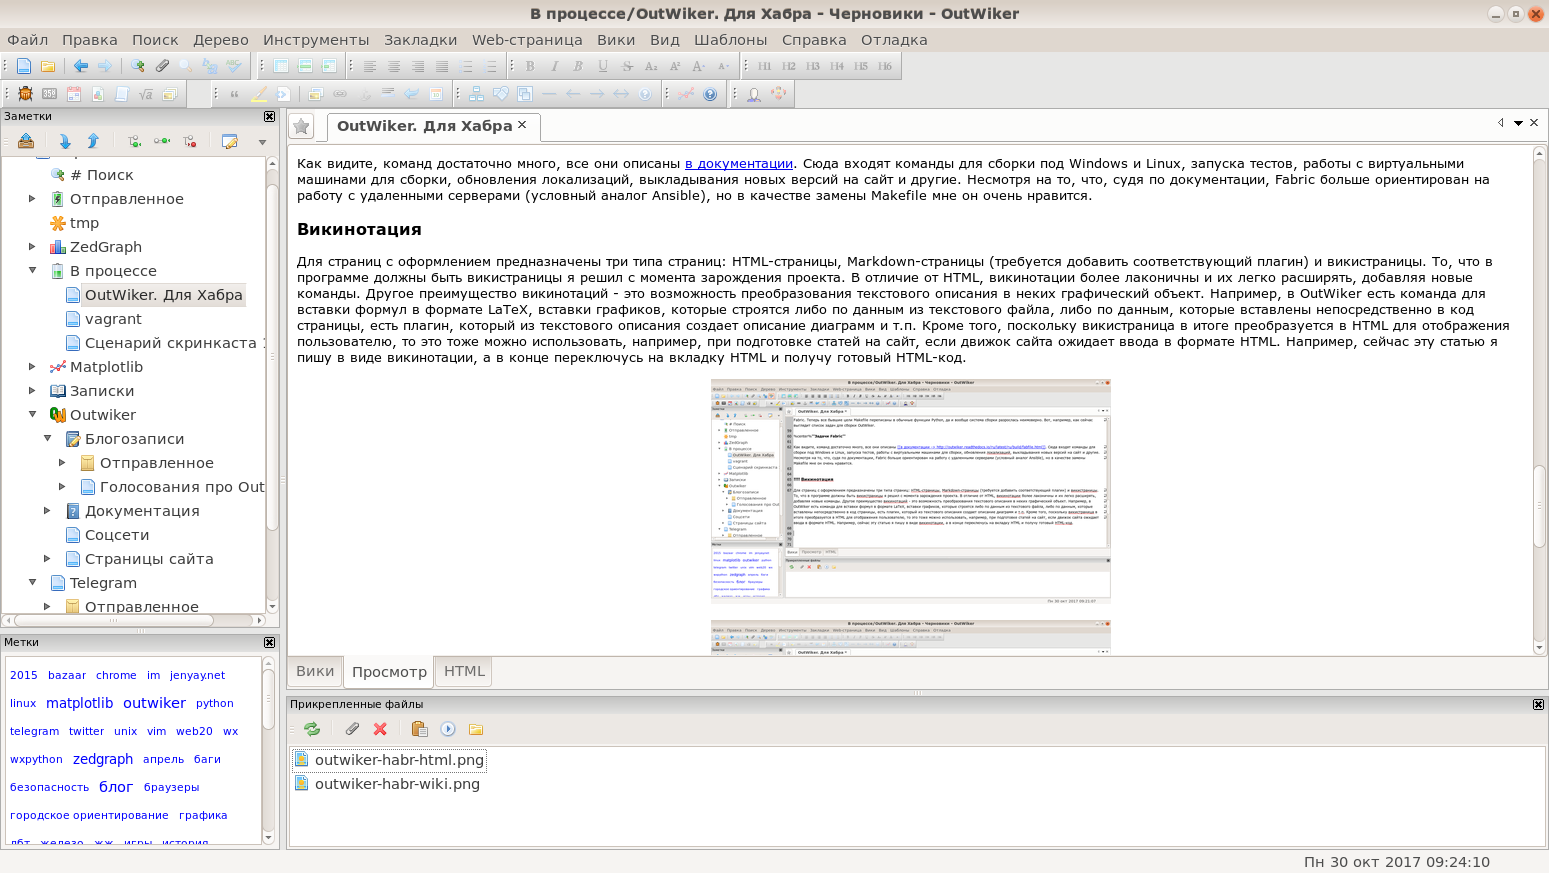The width and height of the screenshot is (1549, 873).
Task: Click the calendar plugin icon
Action: click(73, 94)
